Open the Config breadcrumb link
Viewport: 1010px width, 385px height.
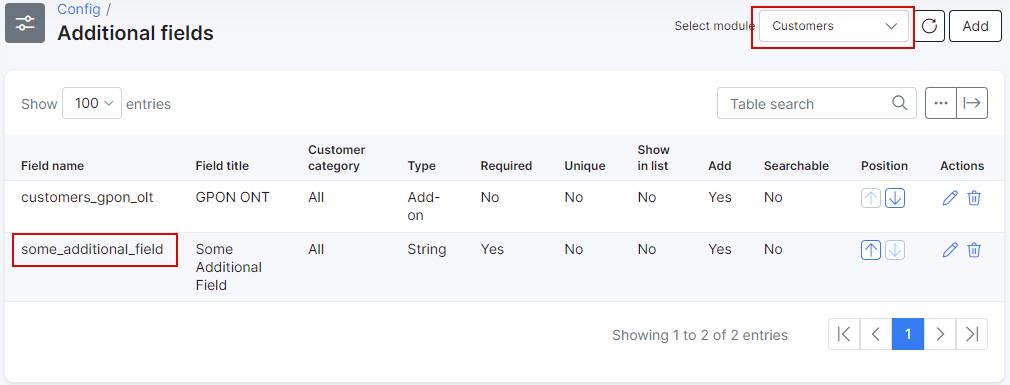coord(79,9)
